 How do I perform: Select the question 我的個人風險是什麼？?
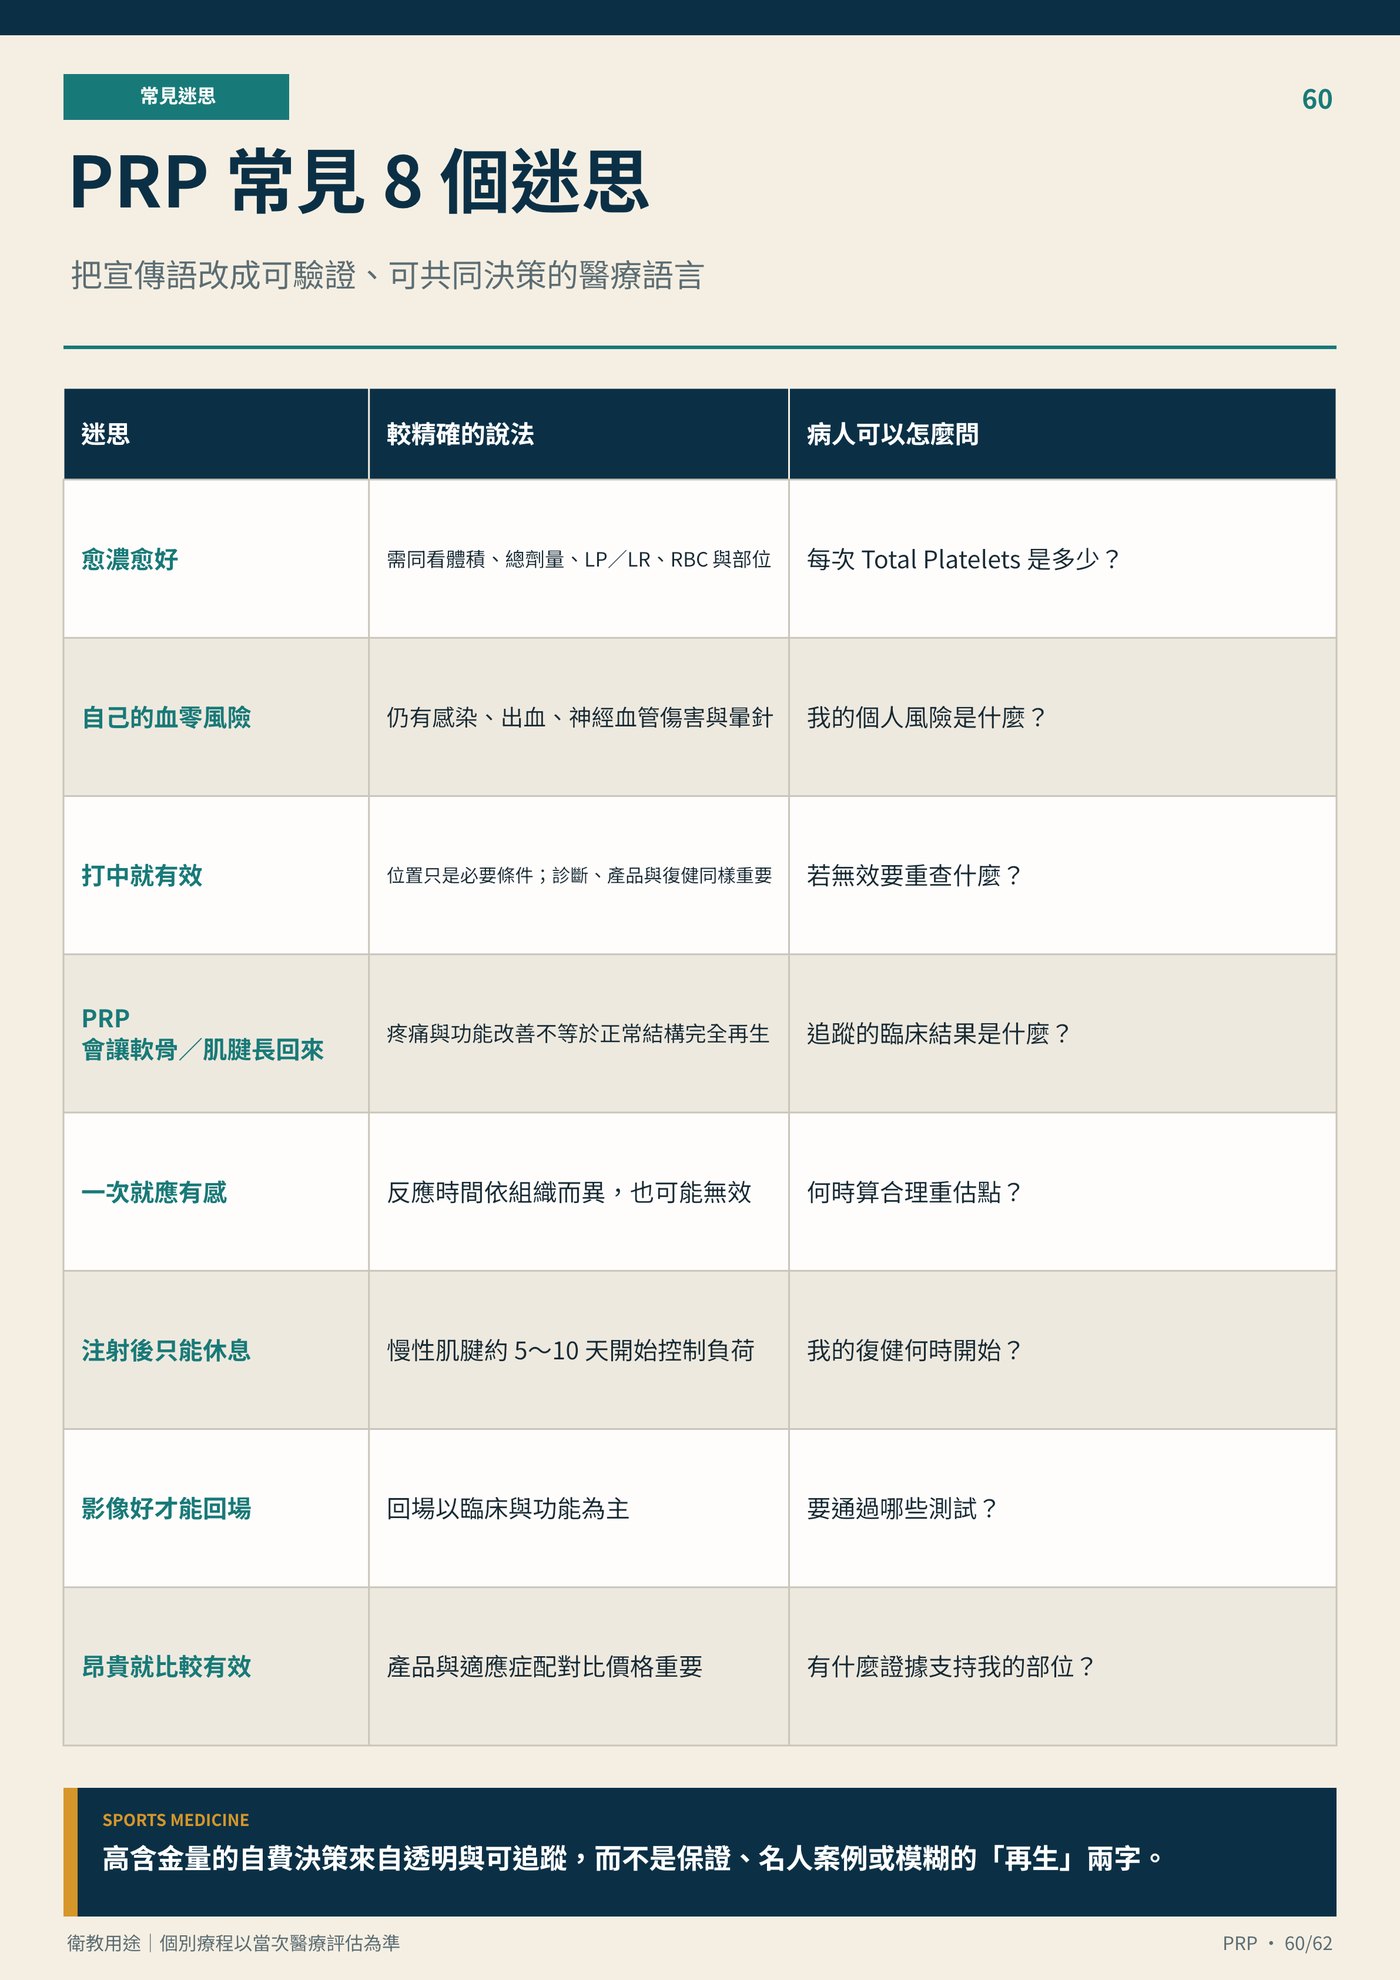(x=1062, y=717)
